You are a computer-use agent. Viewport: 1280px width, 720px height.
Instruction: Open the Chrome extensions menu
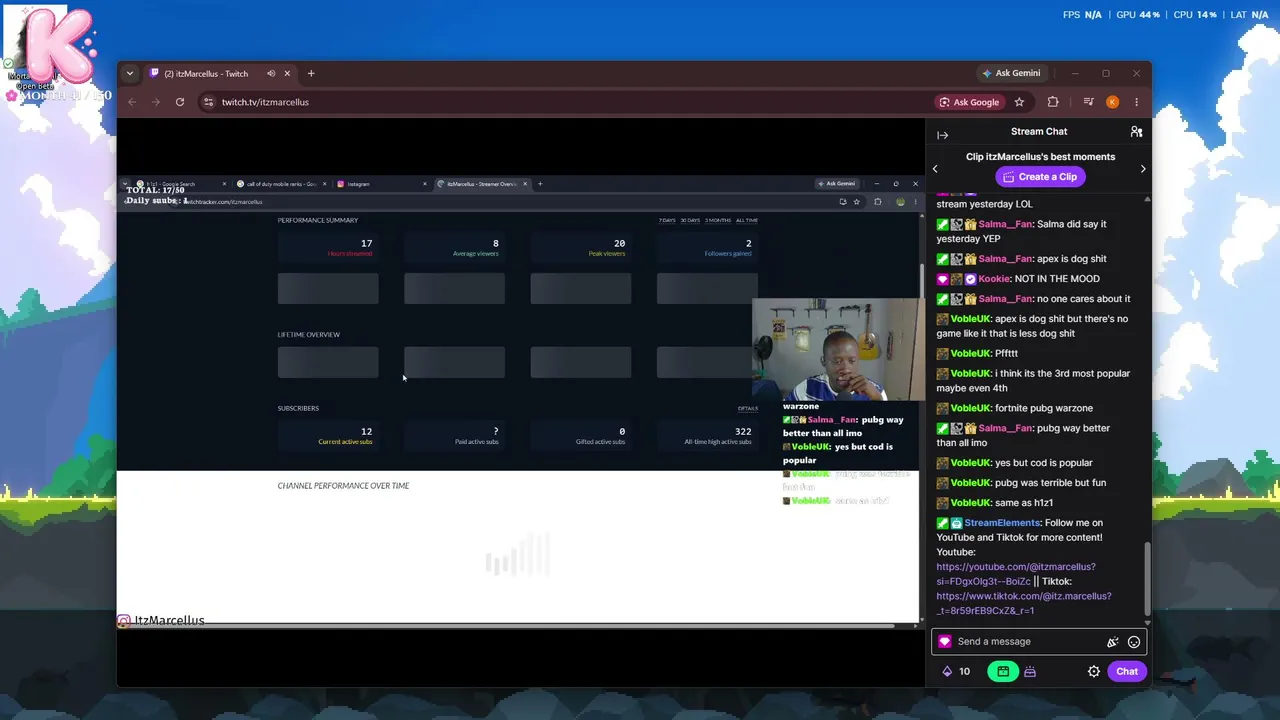(x=1053, y=102)
